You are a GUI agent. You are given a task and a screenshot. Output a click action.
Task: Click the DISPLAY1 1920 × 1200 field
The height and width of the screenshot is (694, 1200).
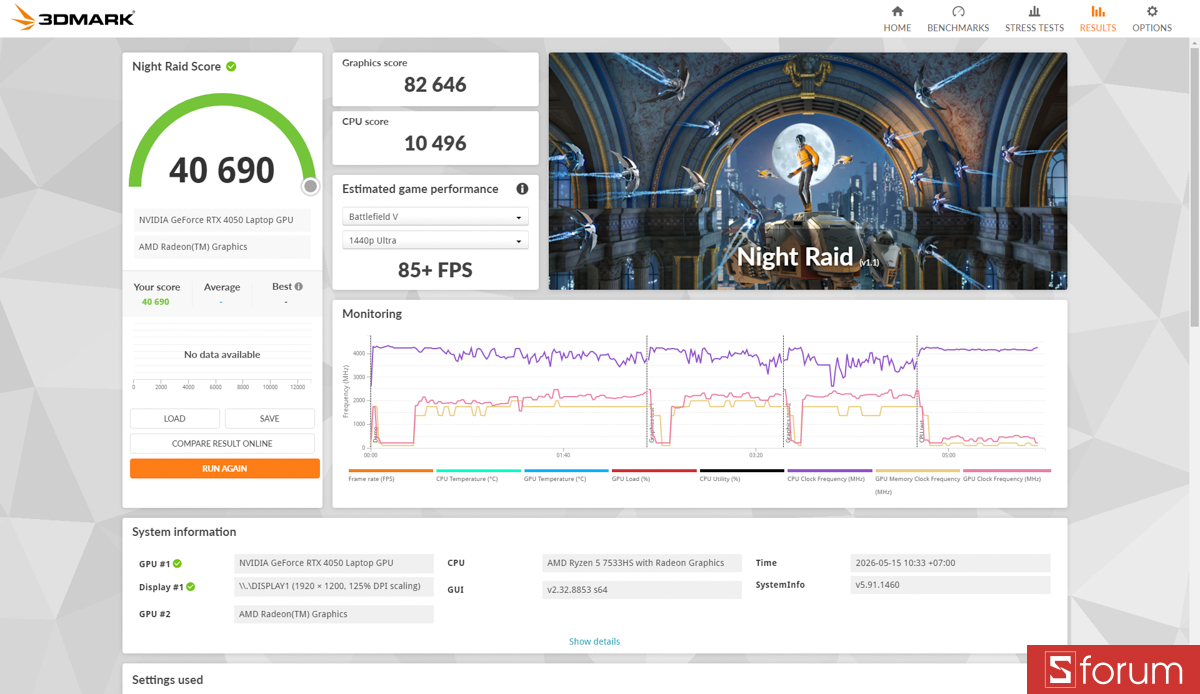point(333,586)
